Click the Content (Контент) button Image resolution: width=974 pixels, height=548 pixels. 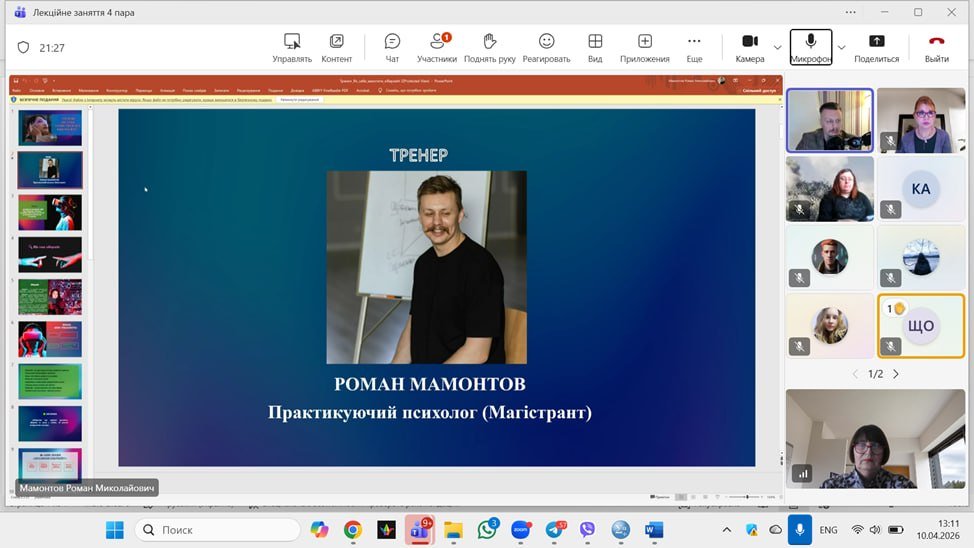coord(337,47)
